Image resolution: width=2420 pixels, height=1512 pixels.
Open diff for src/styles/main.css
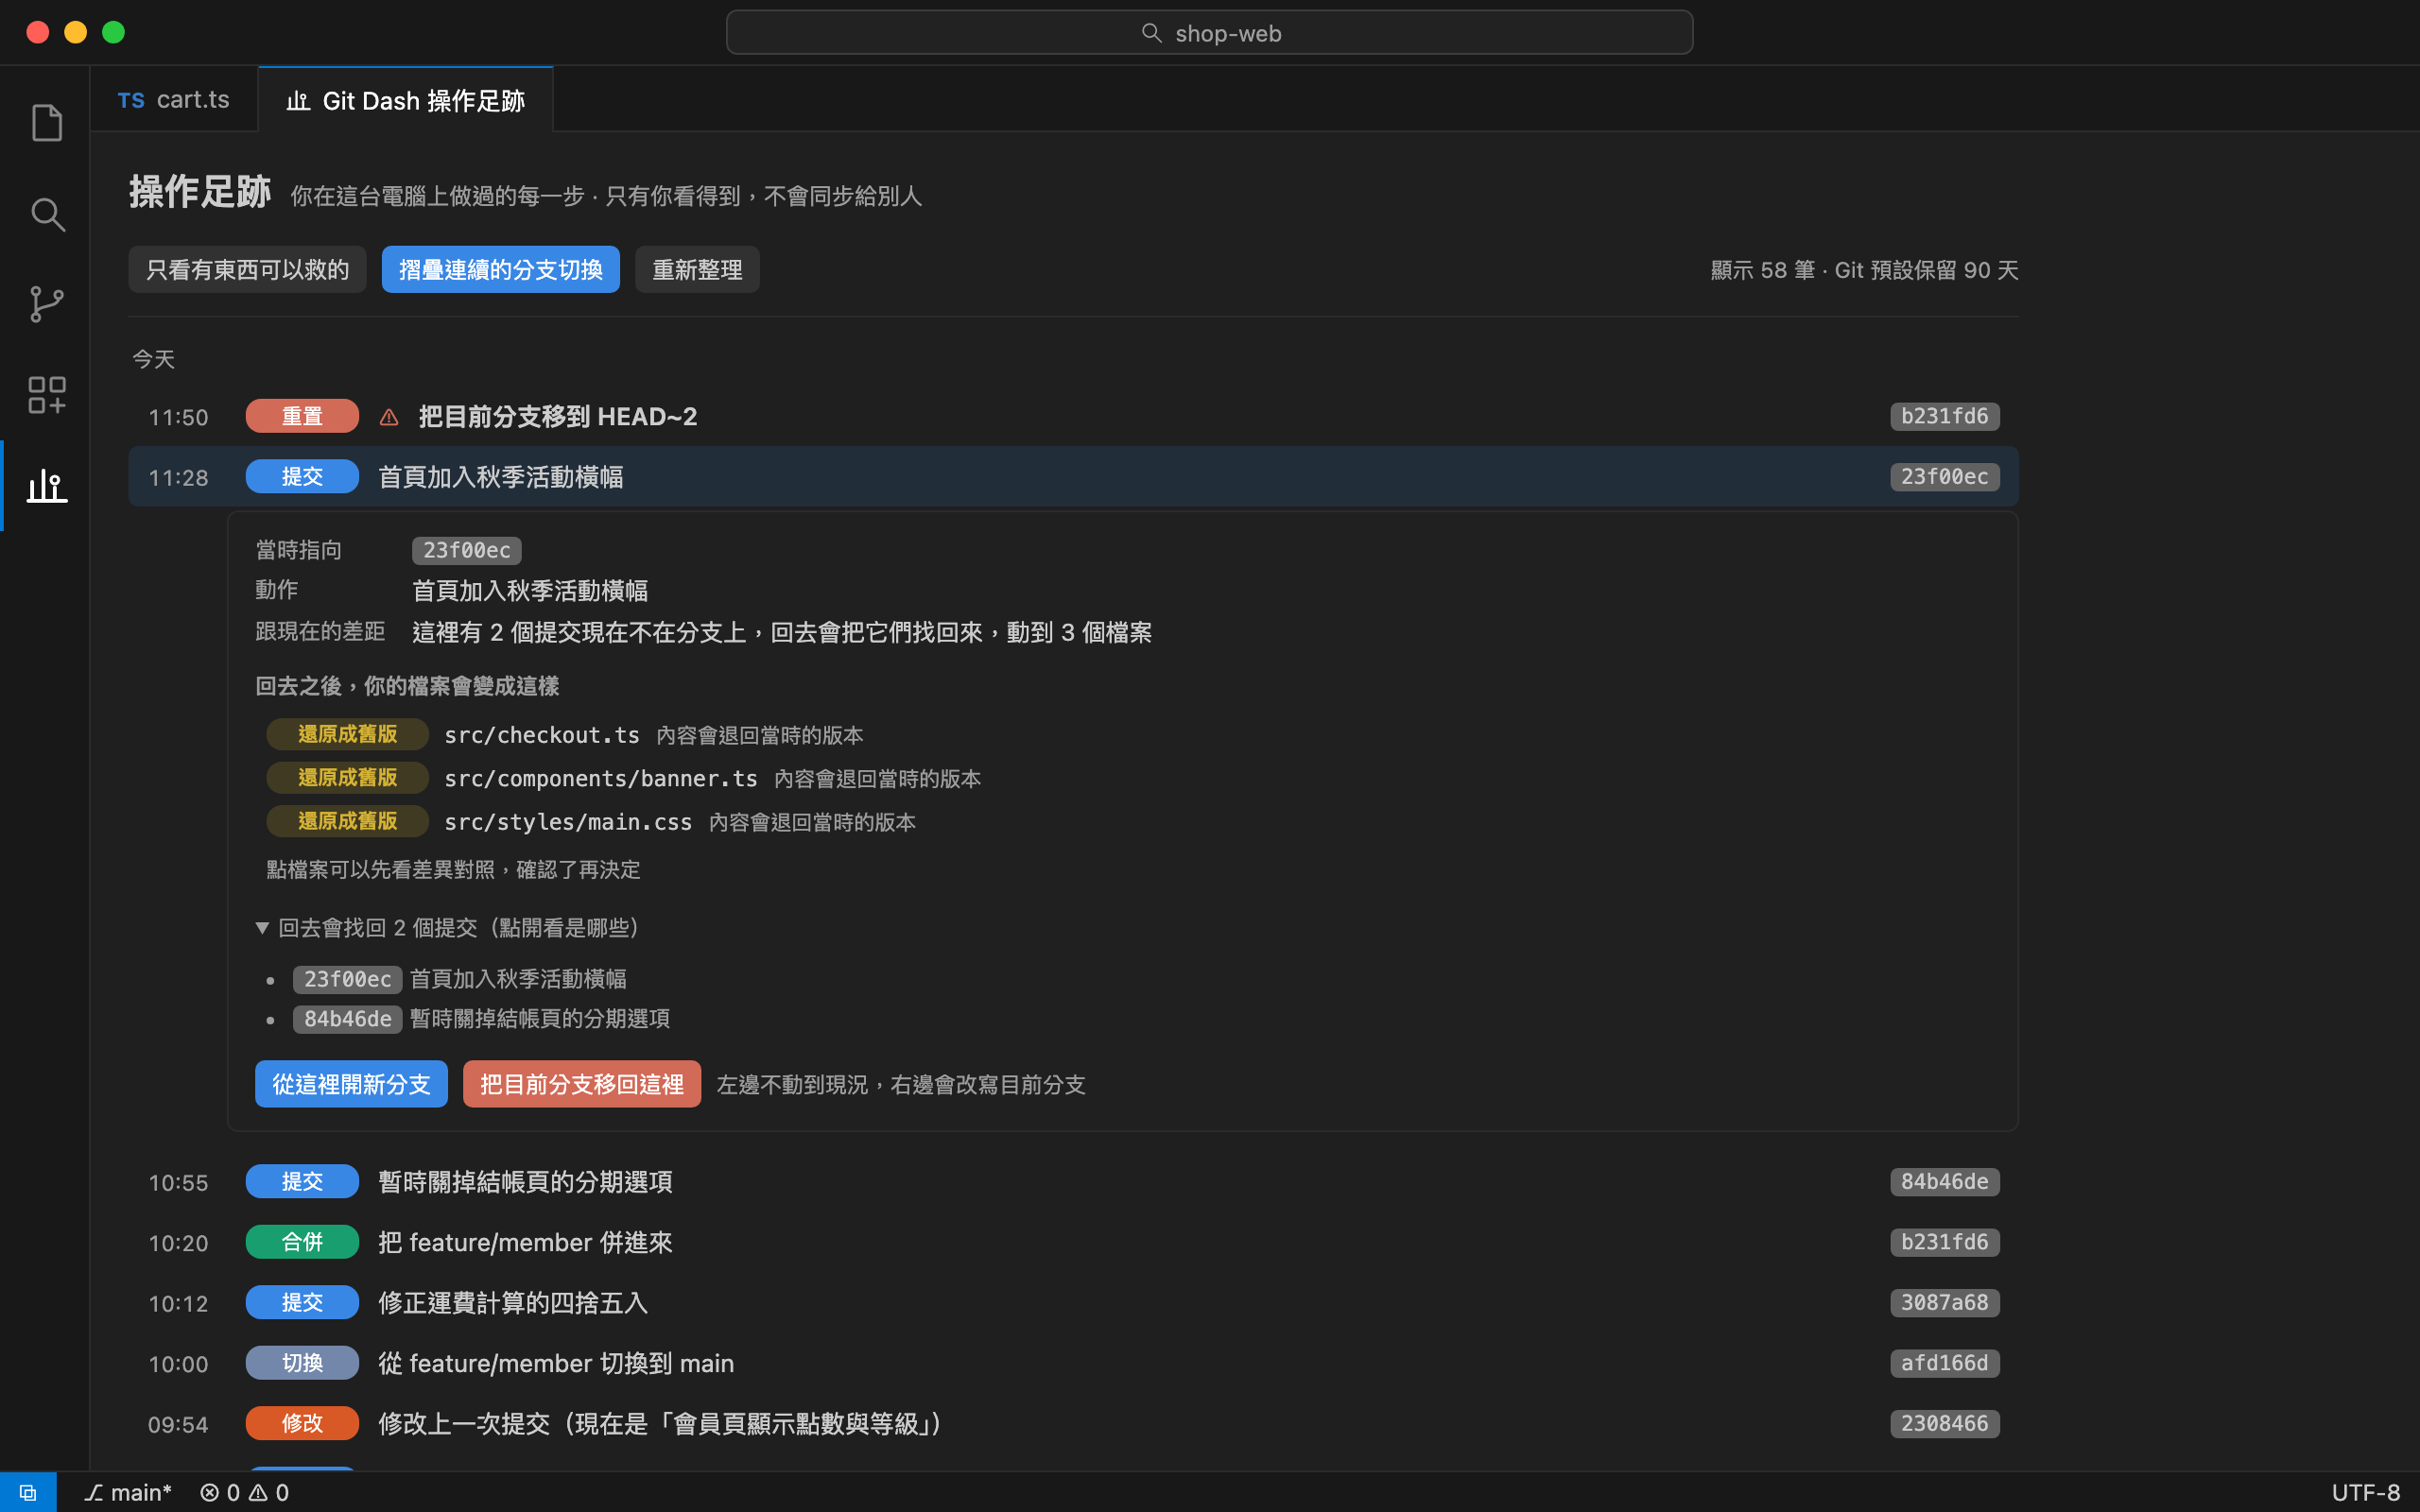tap(568, 822)
